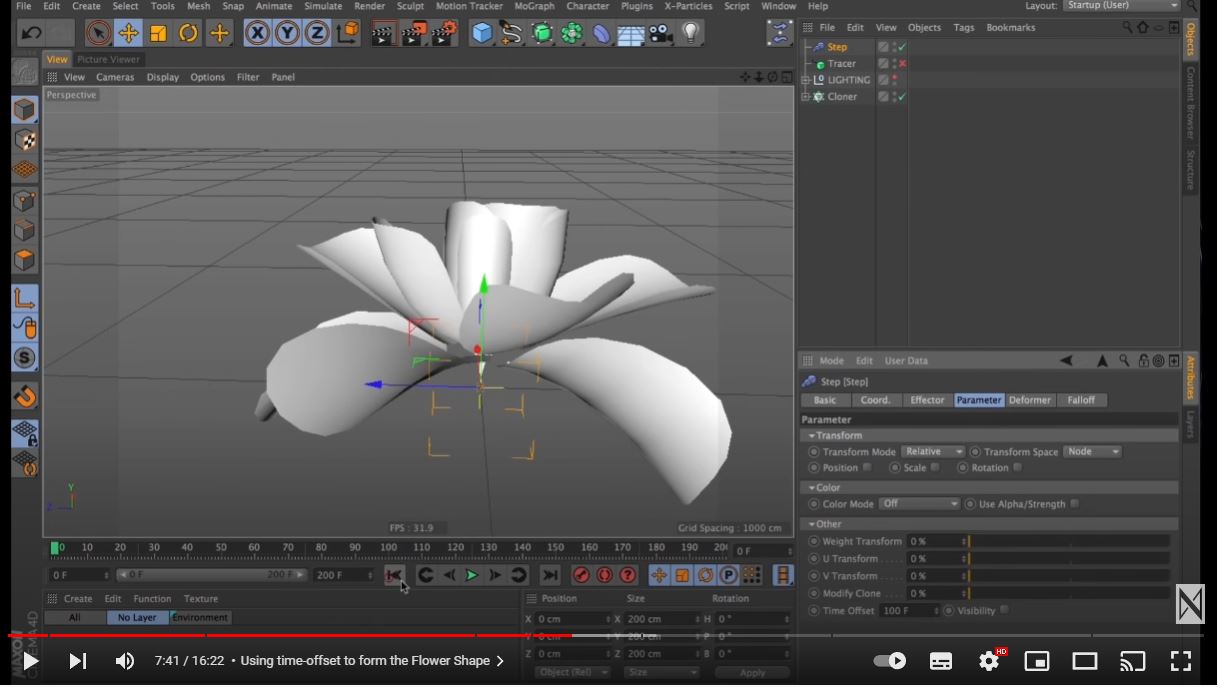
Task: Click the Go to End button
Action: [549, 575]
